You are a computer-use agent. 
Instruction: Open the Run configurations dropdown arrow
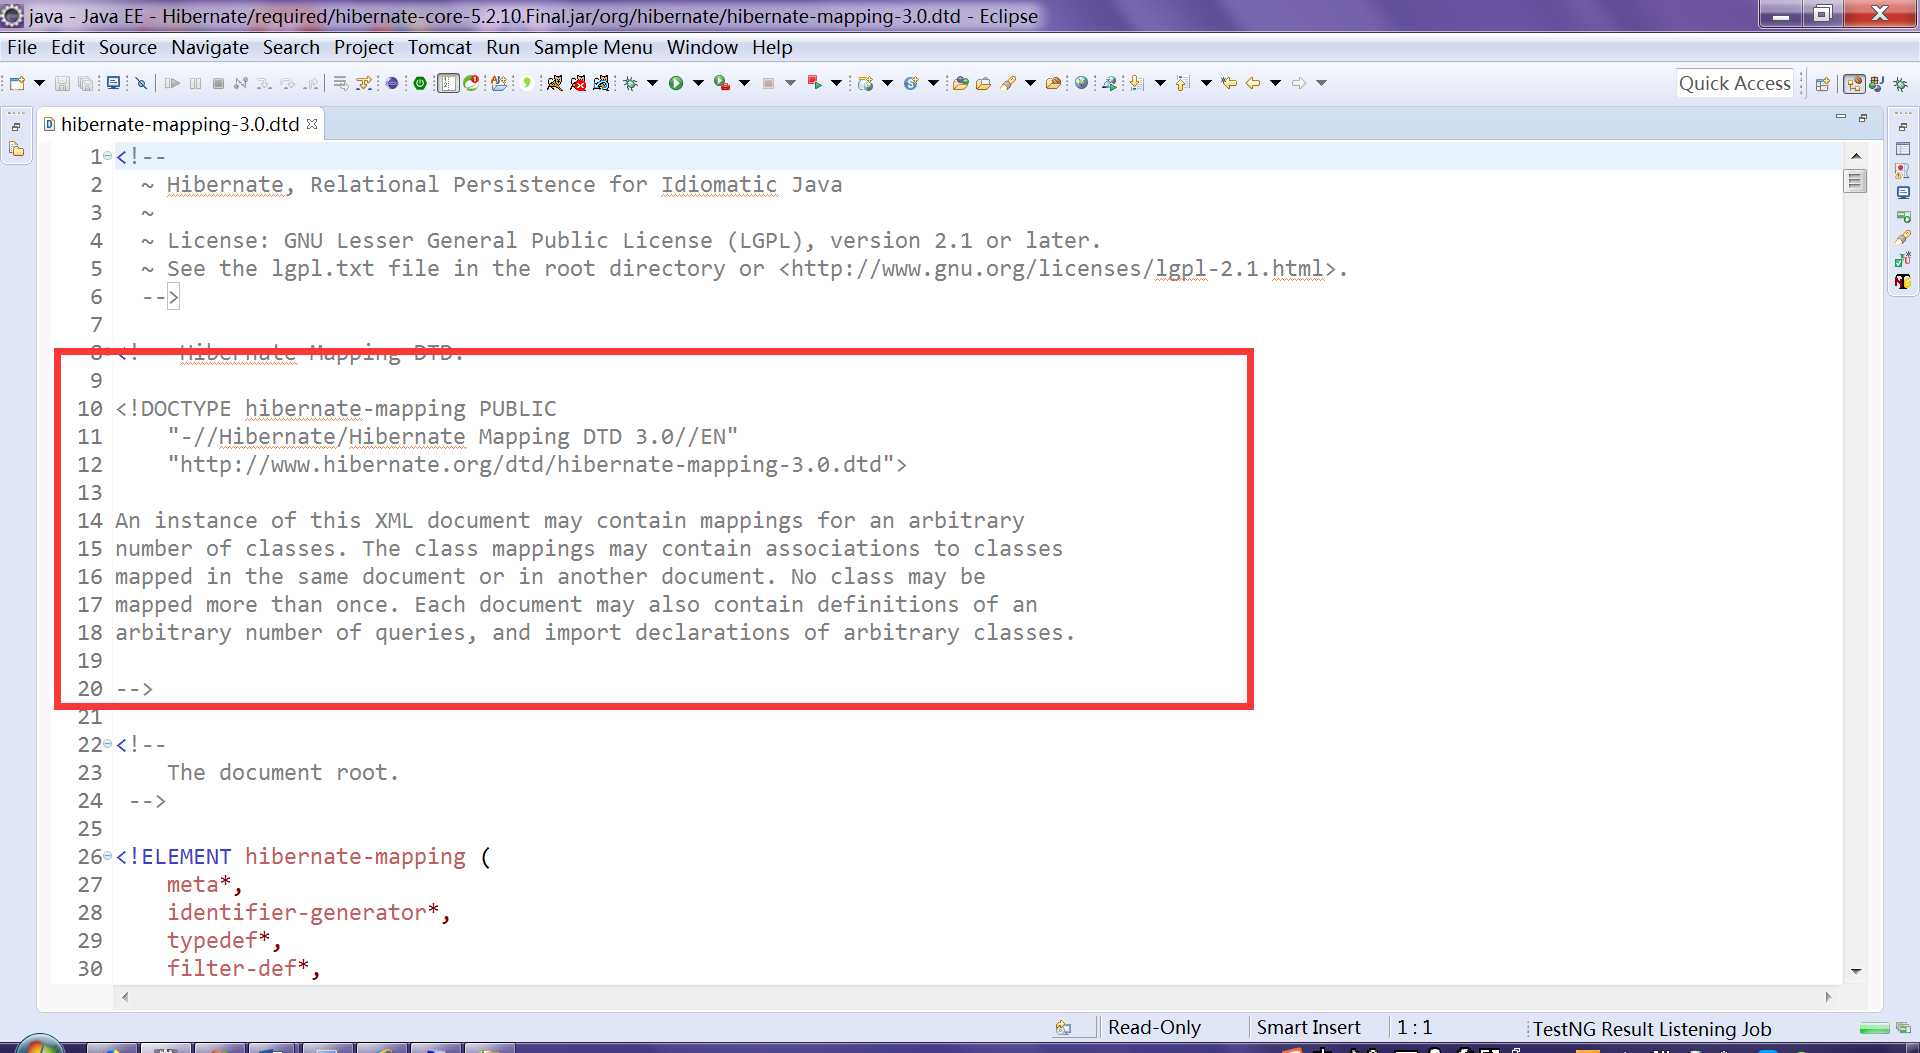698,83
